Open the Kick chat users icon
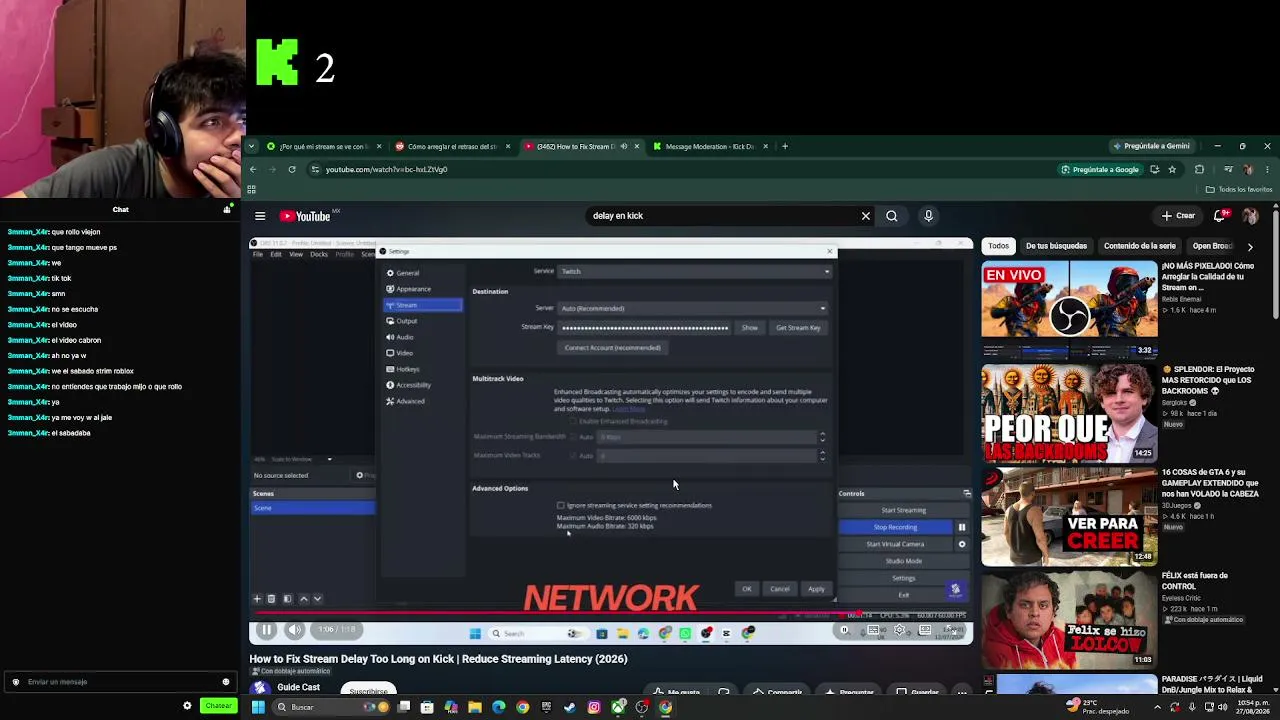This screenshot has height=720, width=1280. coord(228,209)
